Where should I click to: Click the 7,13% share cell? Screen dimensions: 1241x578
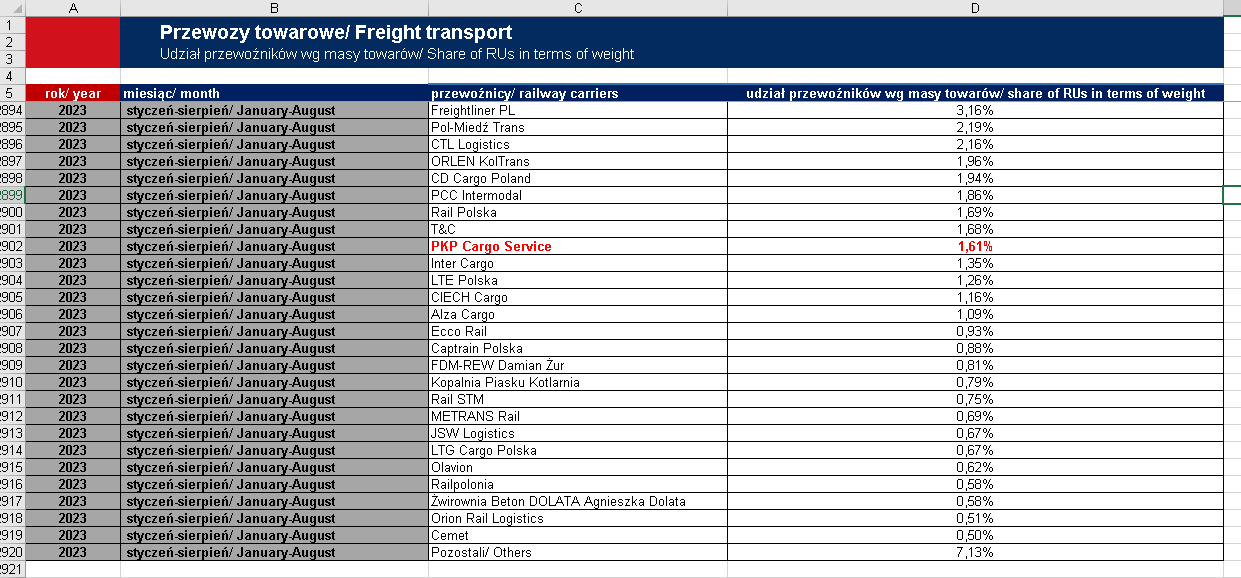[975, 552]
